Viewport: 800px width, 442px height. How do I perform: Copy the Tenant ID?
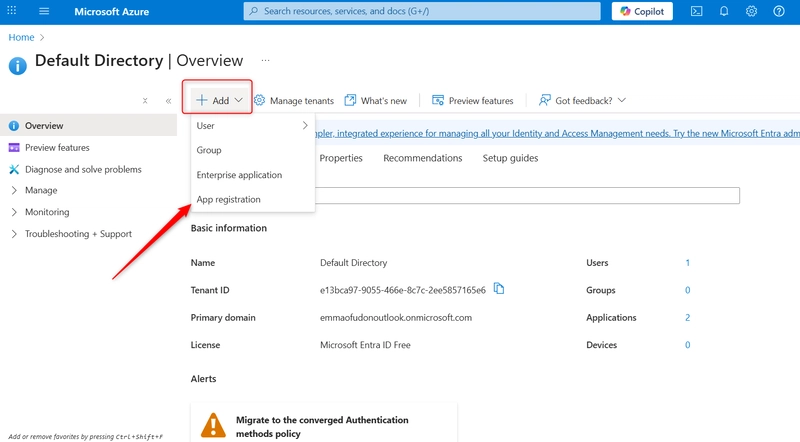[x=499, y=289]
